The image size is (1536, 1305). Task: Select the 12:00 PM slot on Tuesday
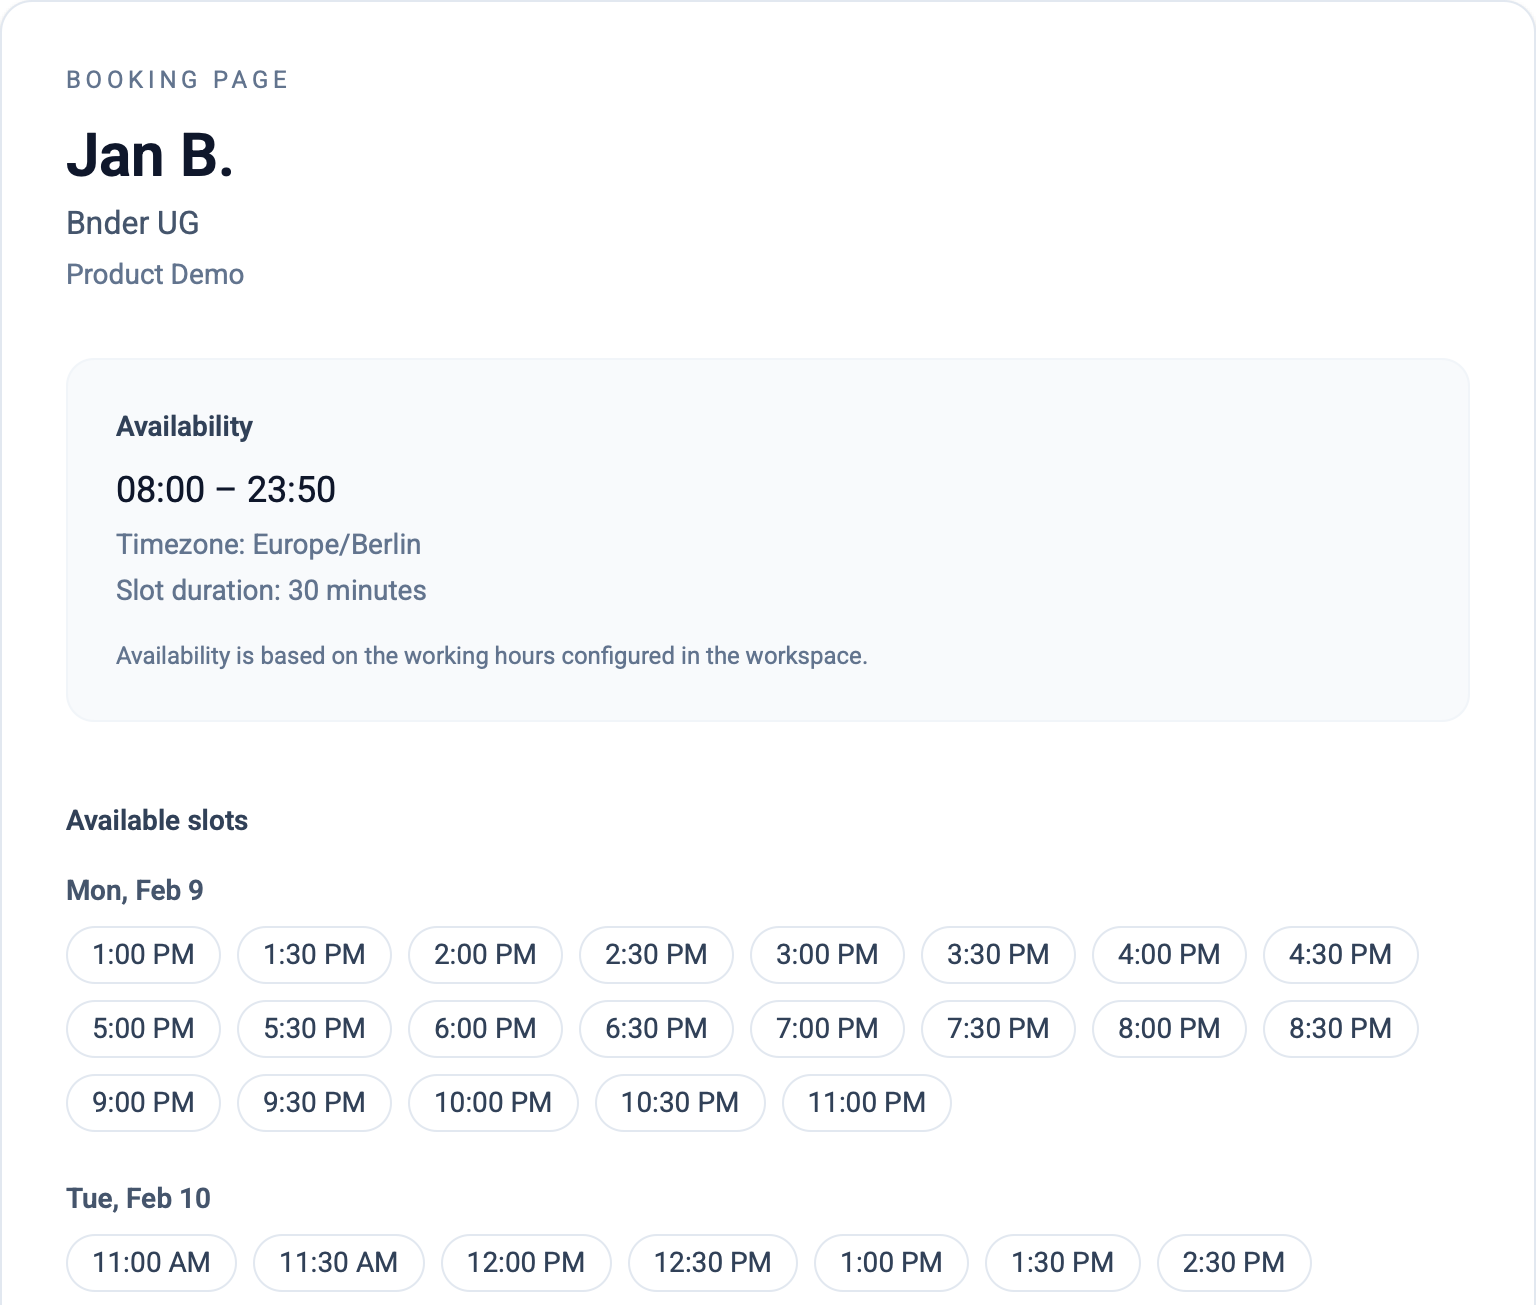(x=526, y=1262)
